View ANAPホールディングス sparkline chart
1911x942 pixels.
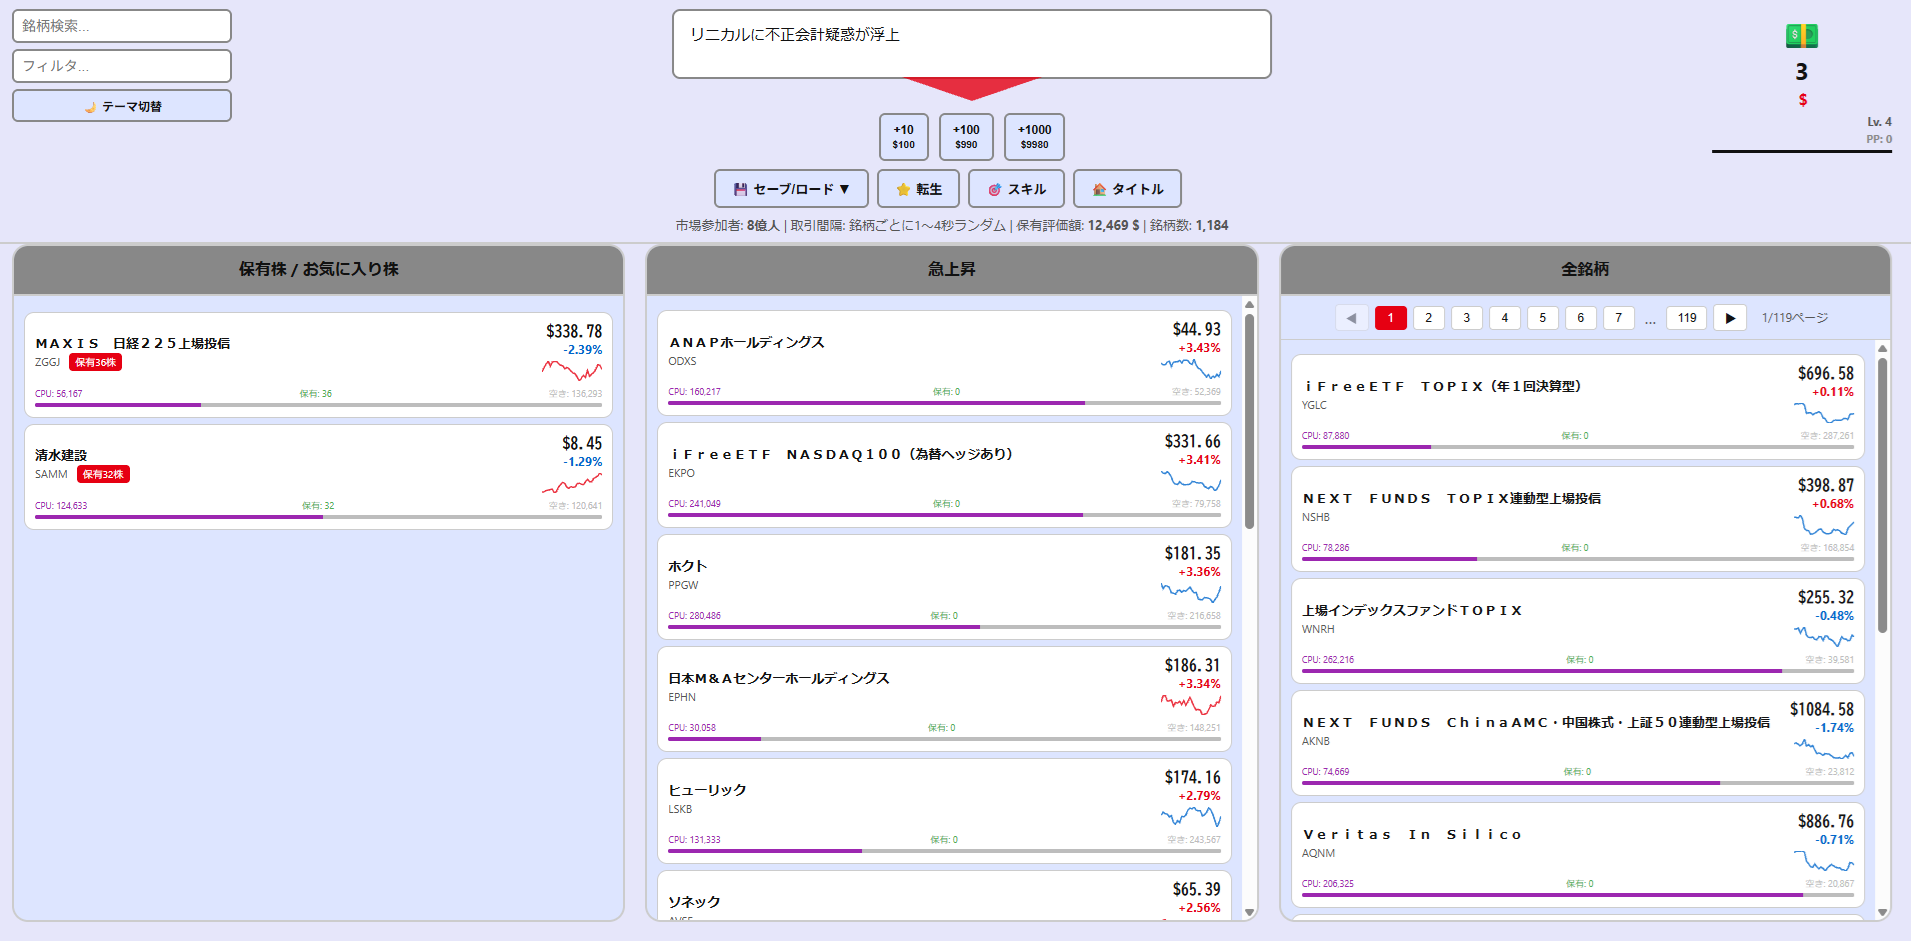tap(1191, 368)
